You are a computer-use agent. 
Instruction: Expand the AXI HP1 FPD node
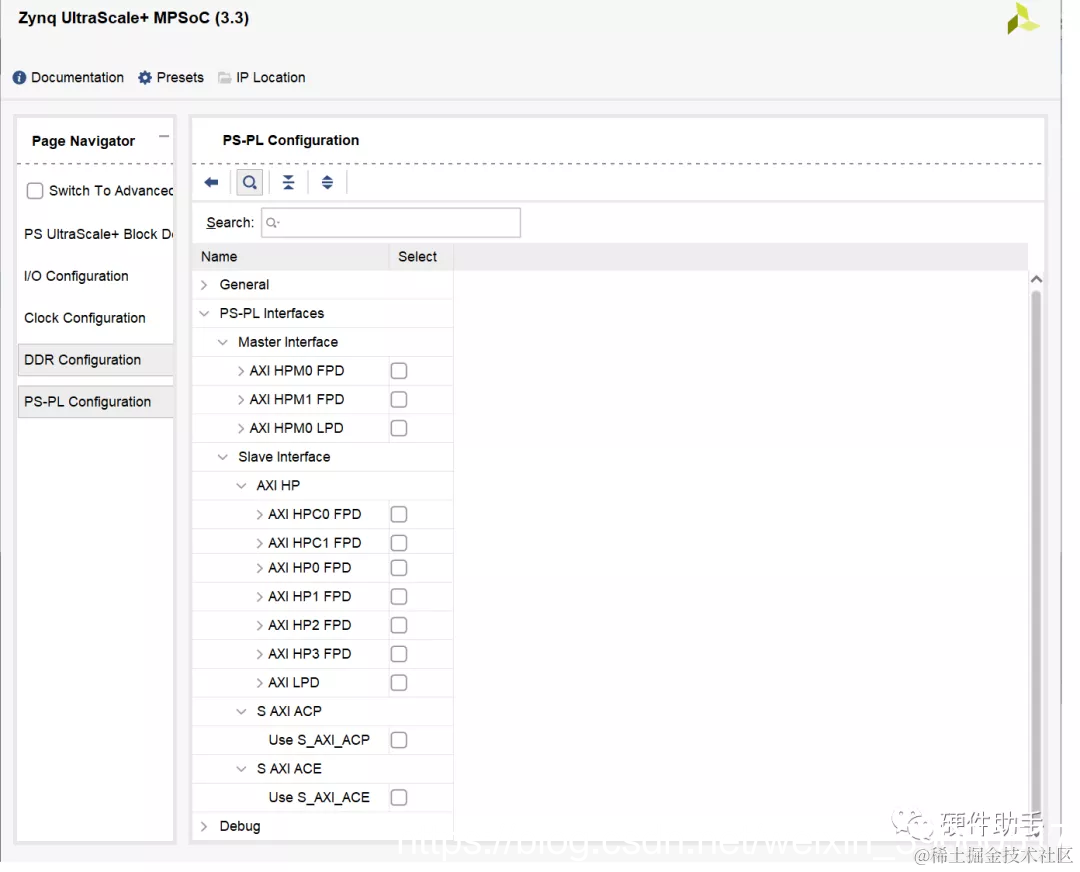(259, 597)
